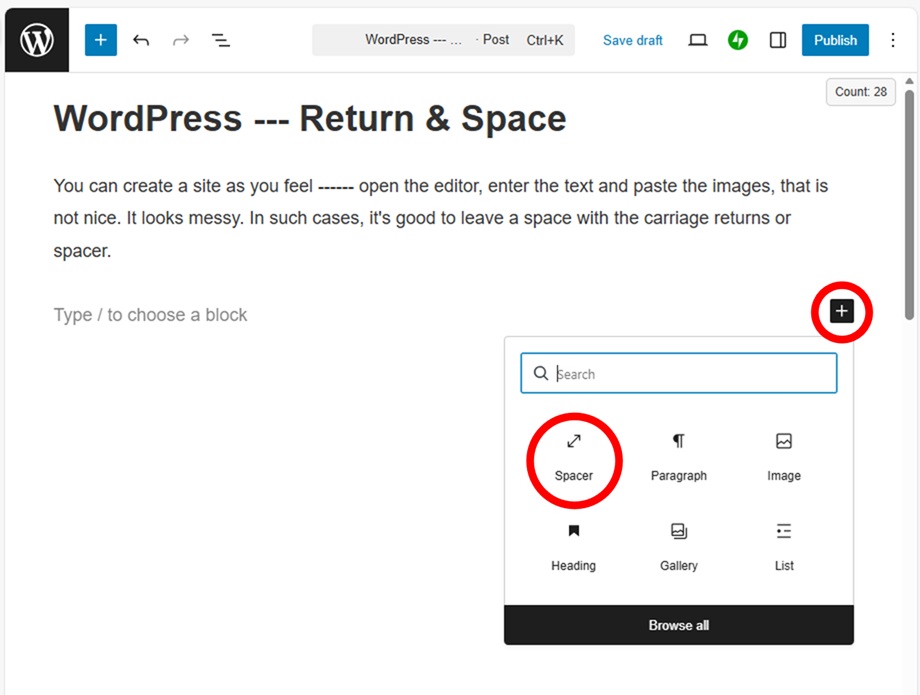Click Save draft link
The height and width of the screenshot is (695, 920).
(x=632, y=40)
